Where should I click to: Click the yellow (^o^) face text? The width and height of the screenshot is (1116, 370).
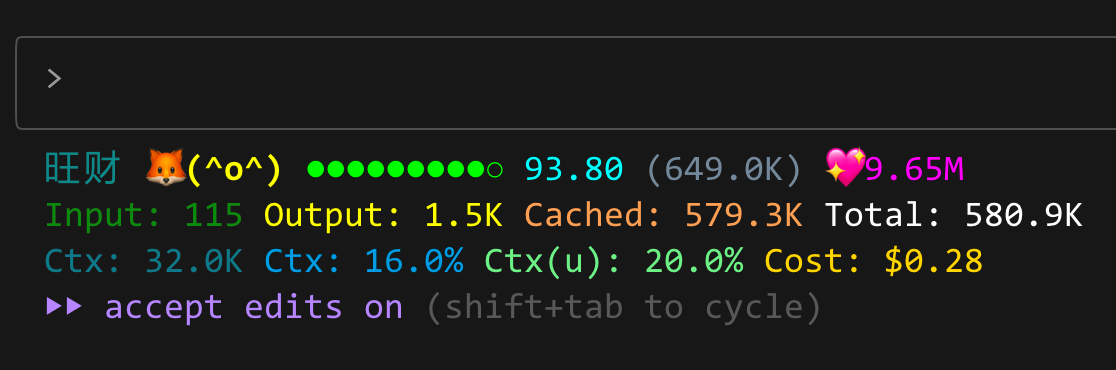click(x=234, y=169)
